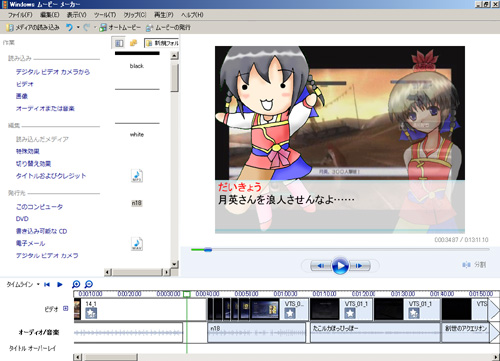Click collection pane horizontal scroll right arrow
The image size is (500, 361).
(x=167, y=272)
